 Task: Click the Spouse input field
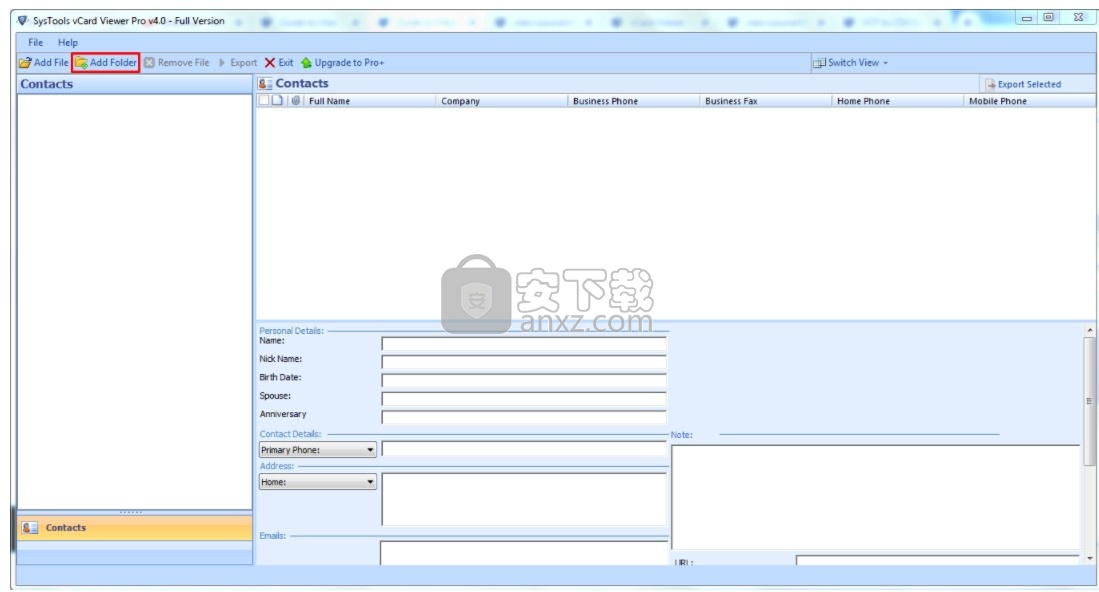click(x=524, y=399)
